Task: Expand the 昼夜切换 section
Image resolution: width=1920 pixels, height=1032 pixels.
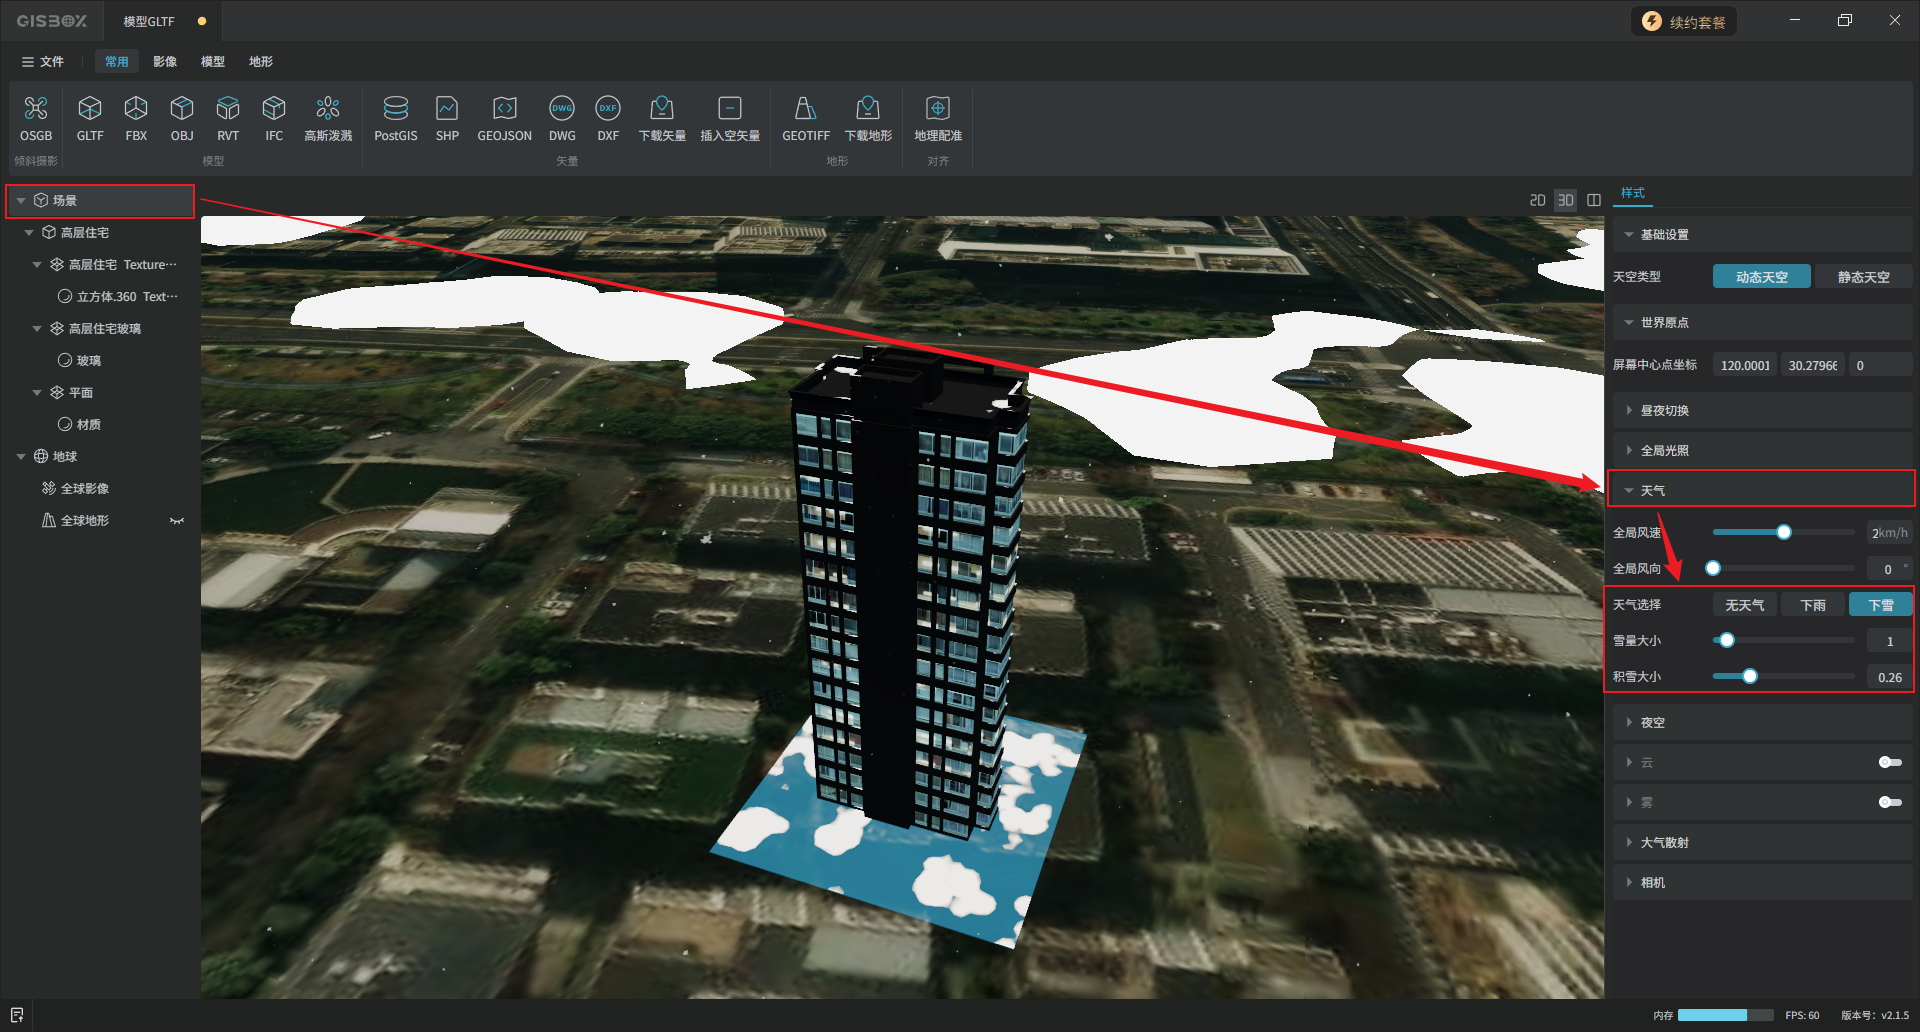Action: (x=1664, y=411)
